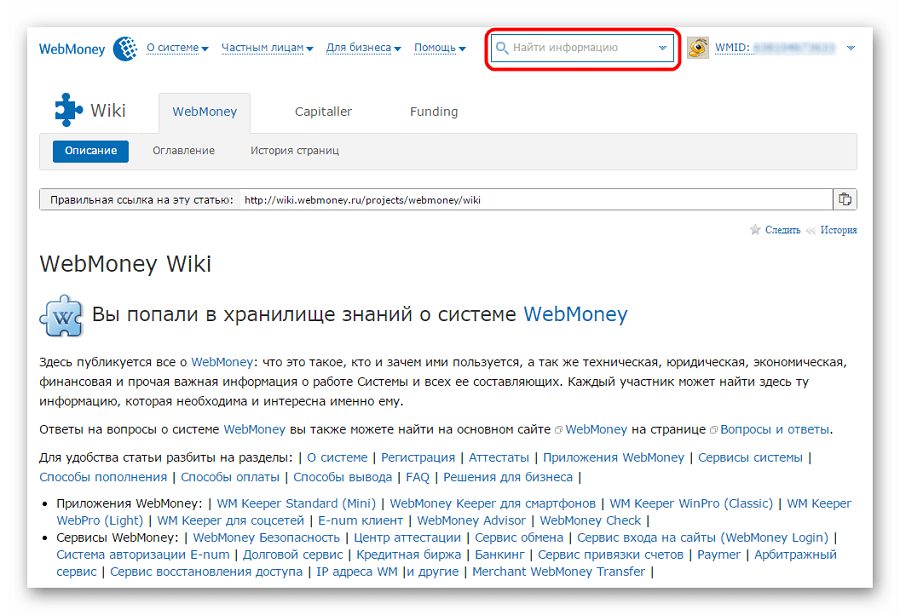Open the Регистрация section link
Screen dimensions: 900x615
tap(418, 458)
